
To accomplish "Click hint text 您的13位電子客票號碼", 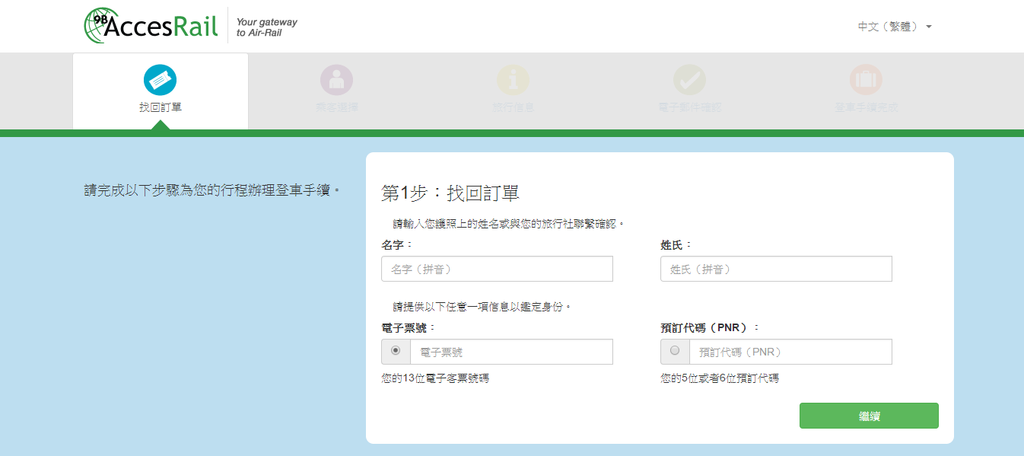I will (x=435, y=378).
